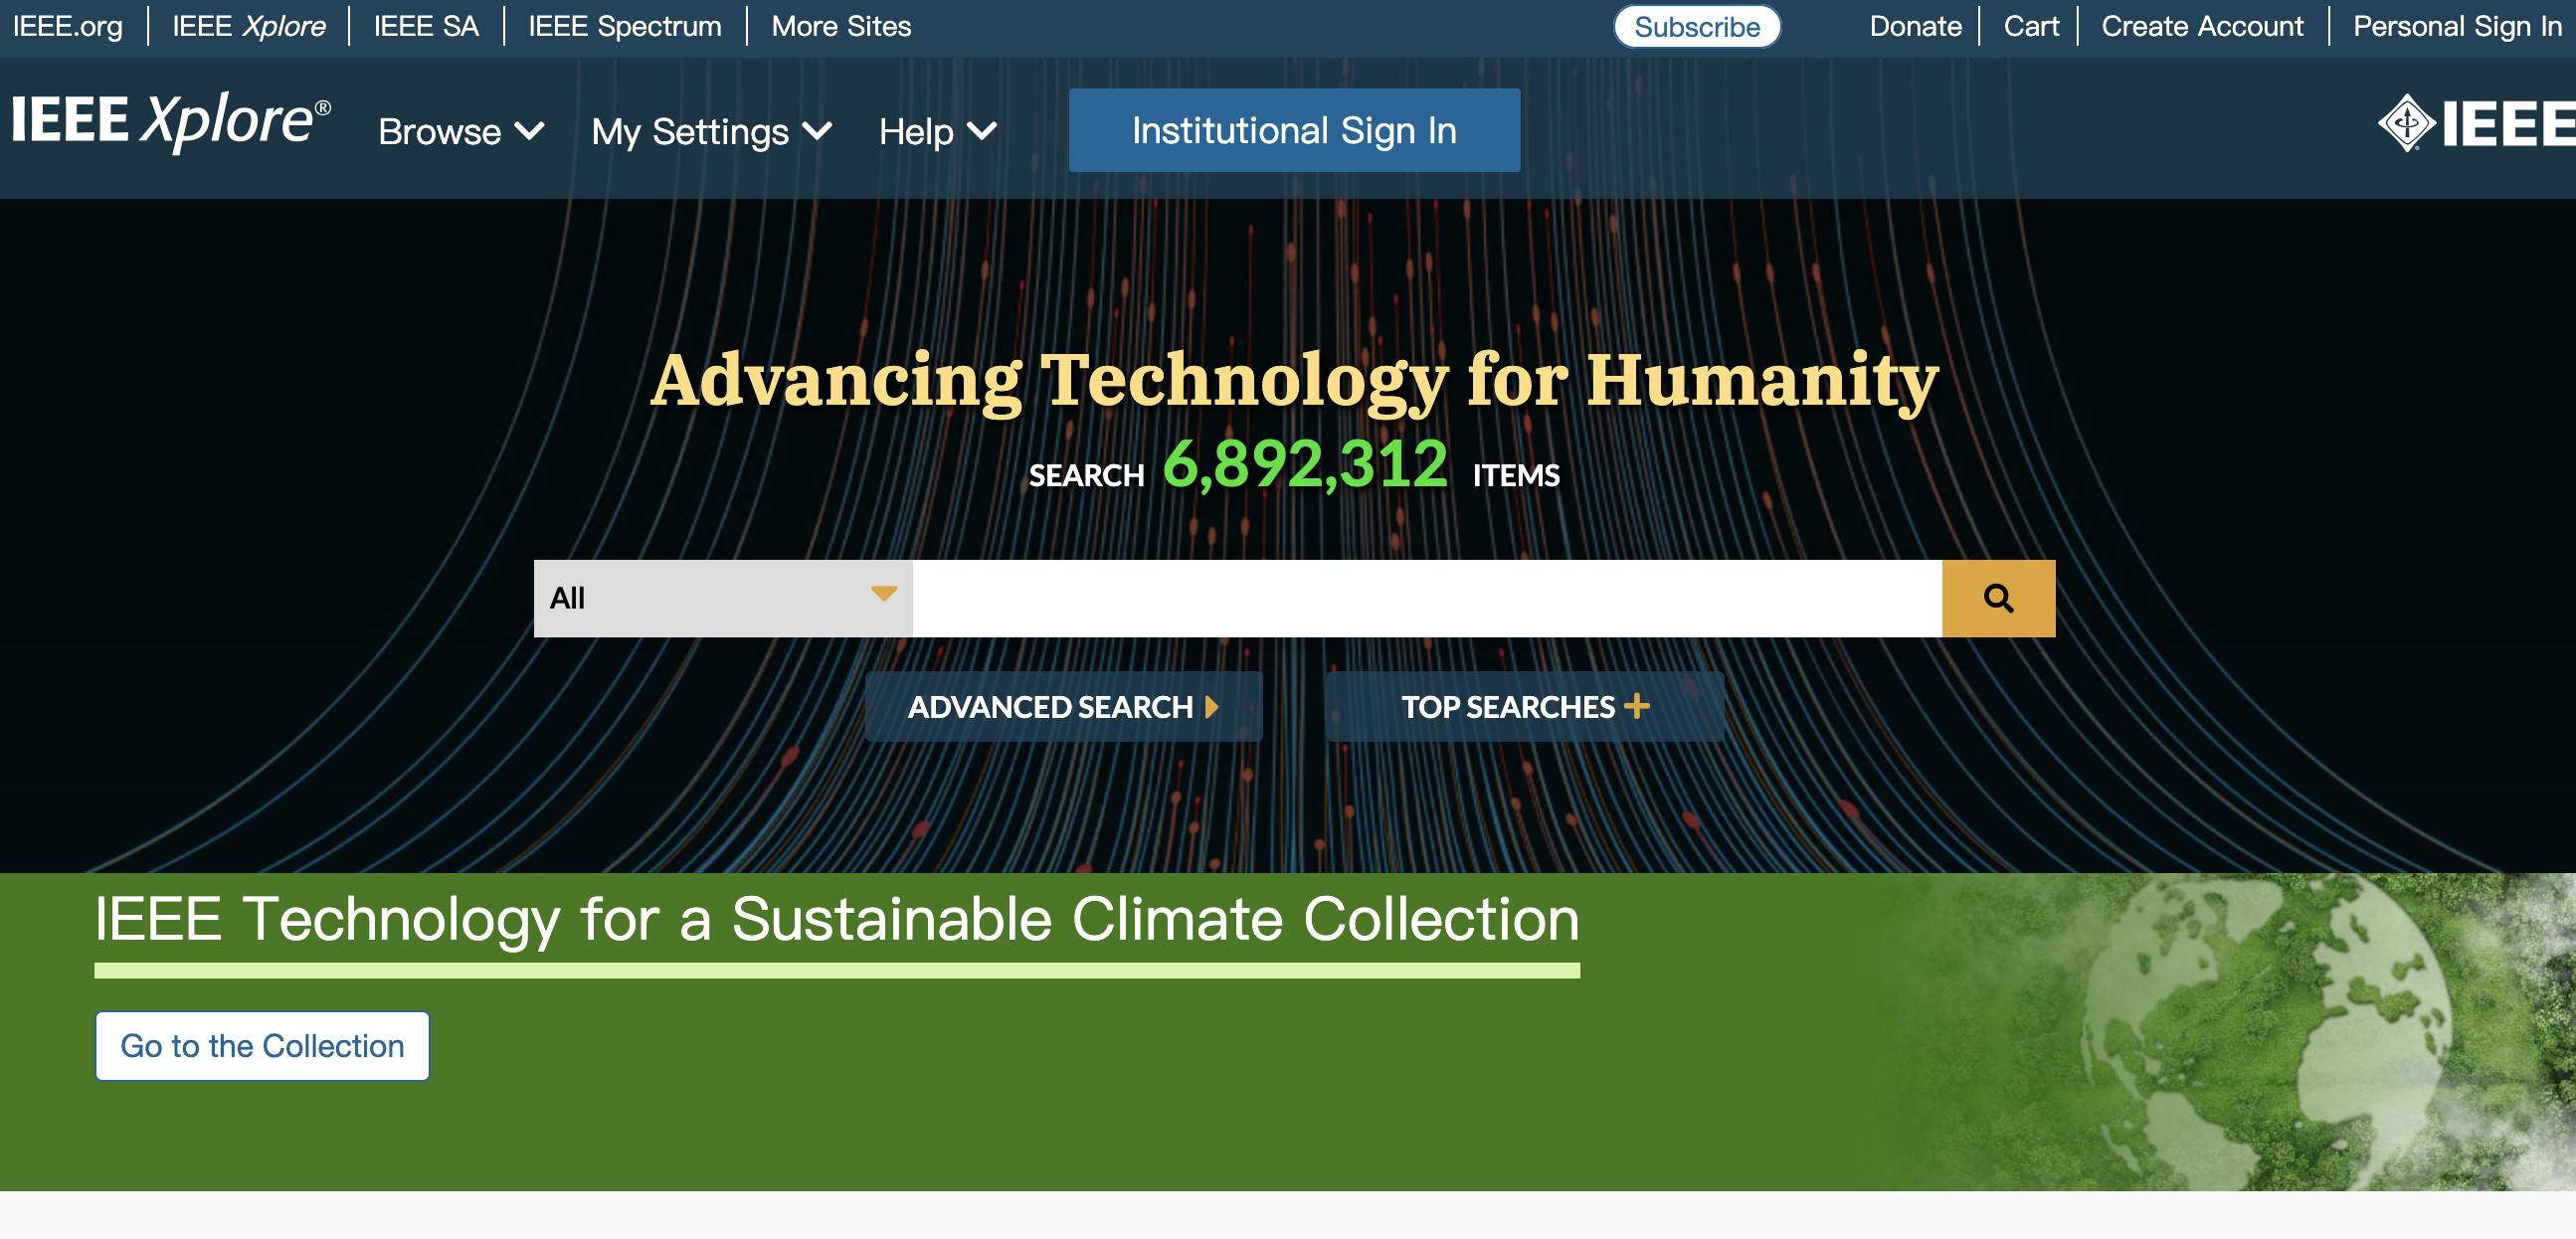This screenshot has height=1239, width=2576.
Task: Click the Donate link
Action: click(1915, 26)
